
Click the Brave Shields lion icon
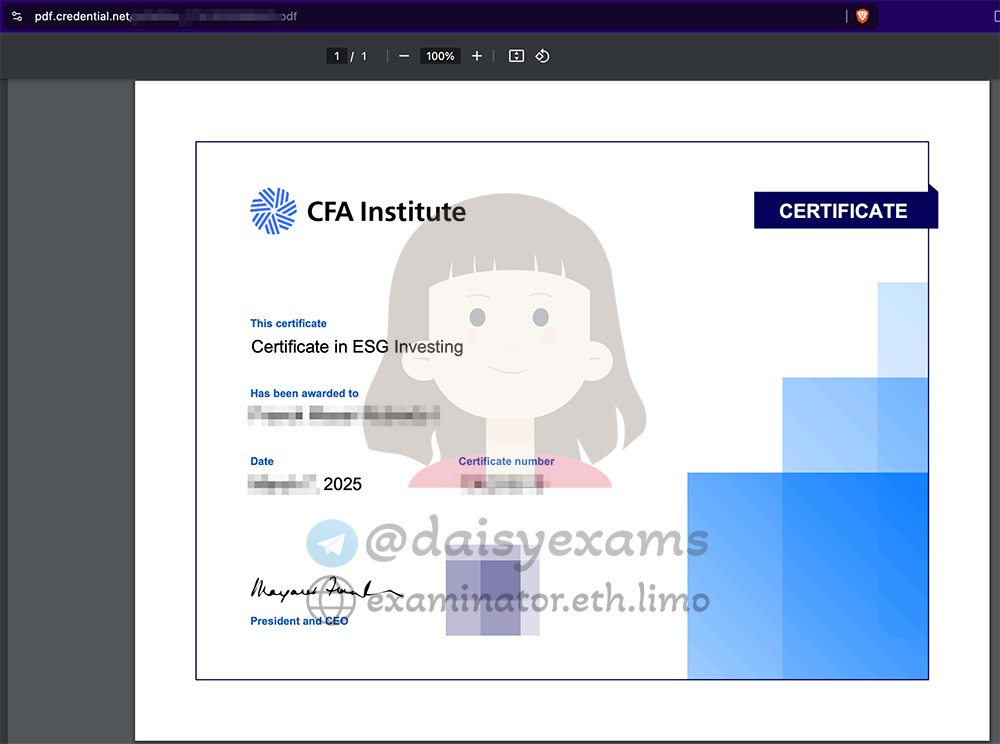click(862, 16)
